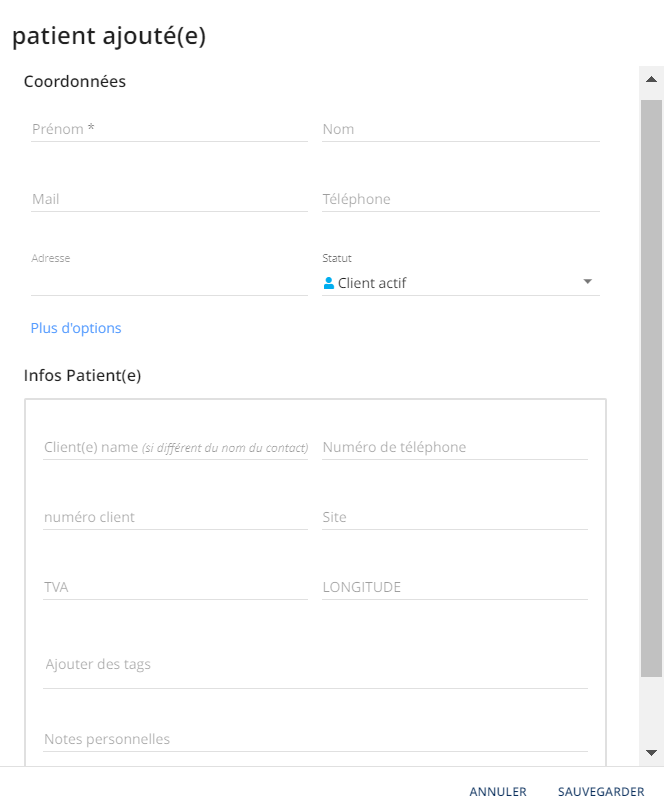Expand Plus d'options link
Screen dimensions: 664x811
[76, 328]
